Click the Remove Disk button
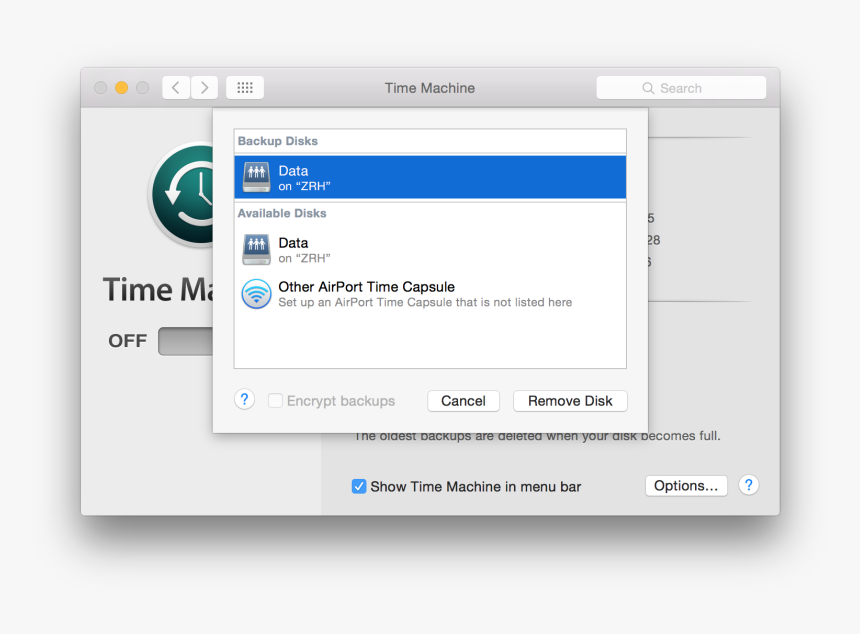This screenshot has width=860, height=634. [x=570, y=400]
